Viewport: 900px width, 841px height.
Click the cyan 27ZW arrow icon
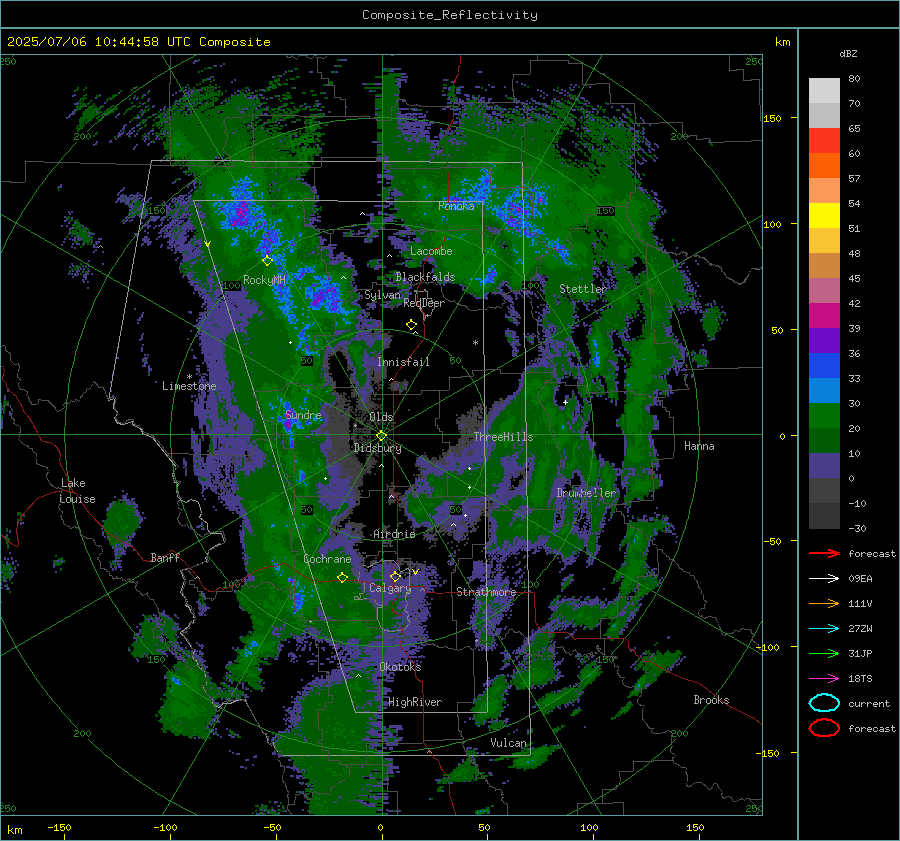click(x=824, y=629)
